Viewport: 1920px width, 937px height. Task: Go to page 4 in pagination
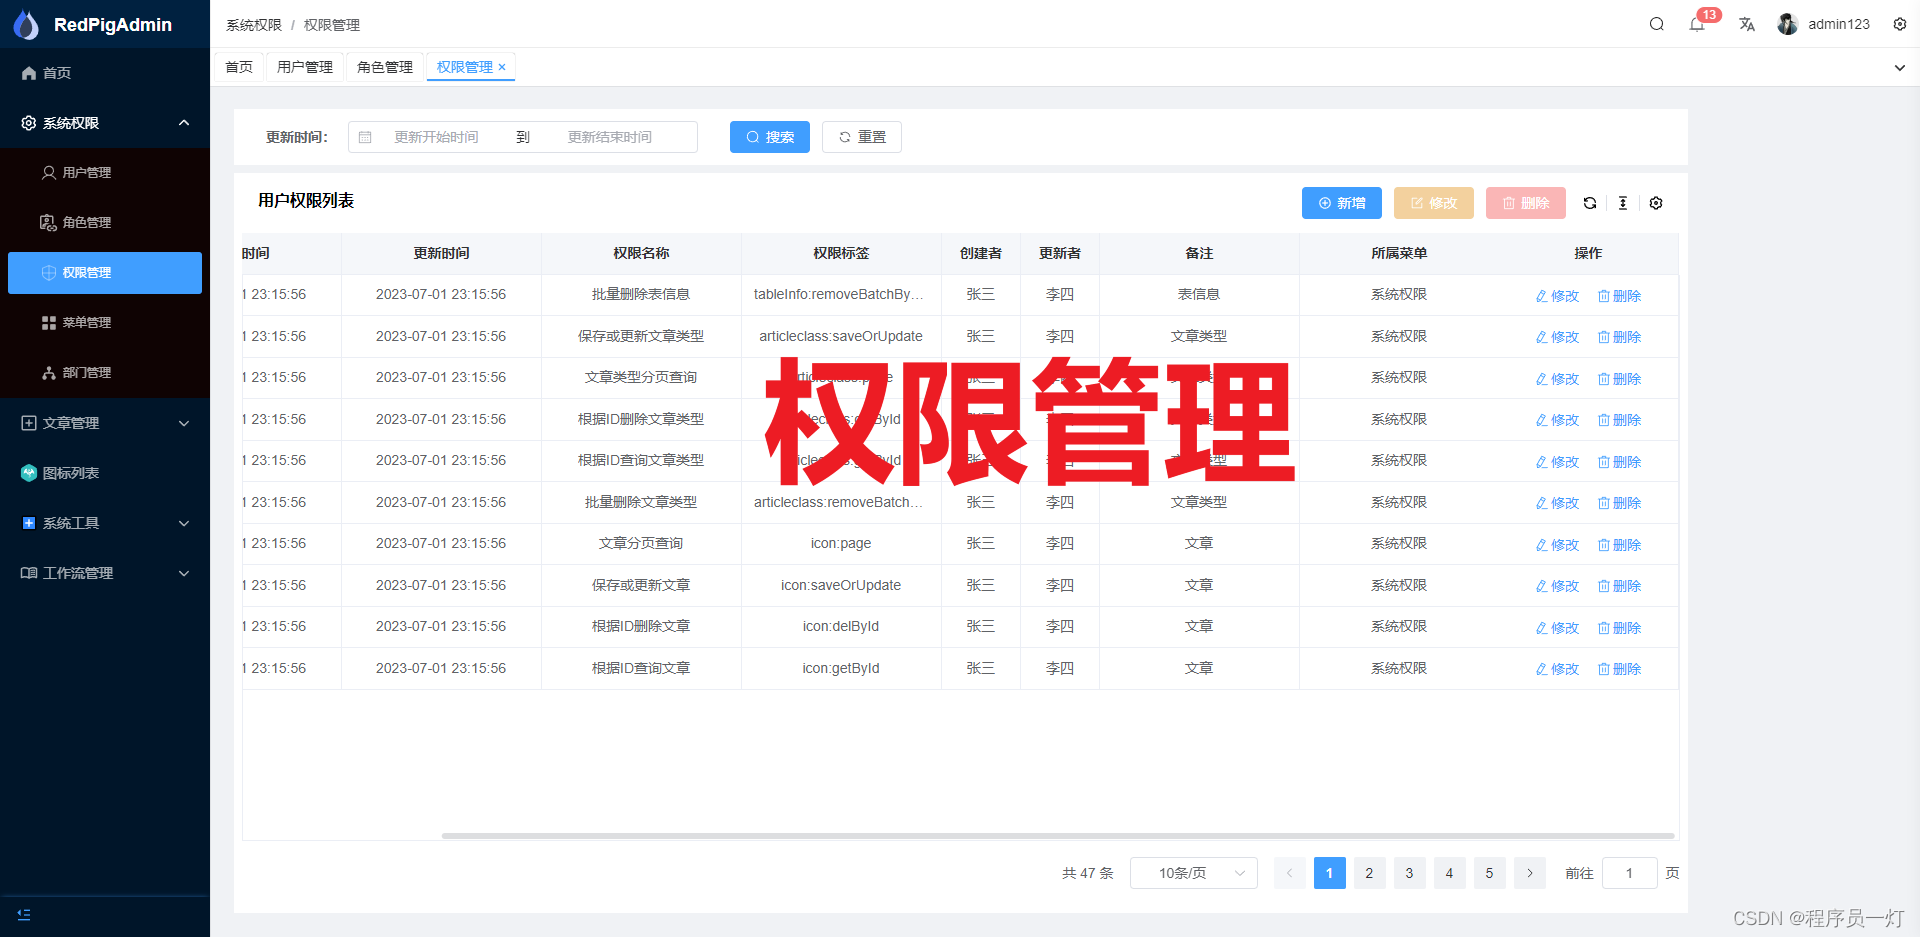coord(1449,873)
